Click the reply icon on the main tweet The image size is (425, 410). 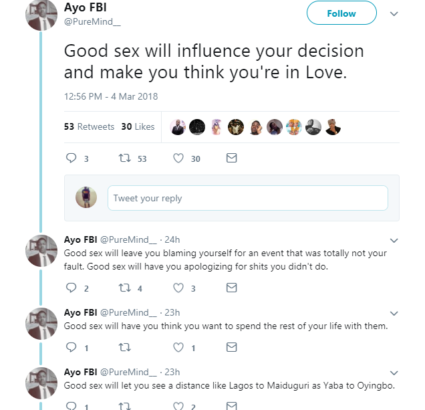(71, 158)
